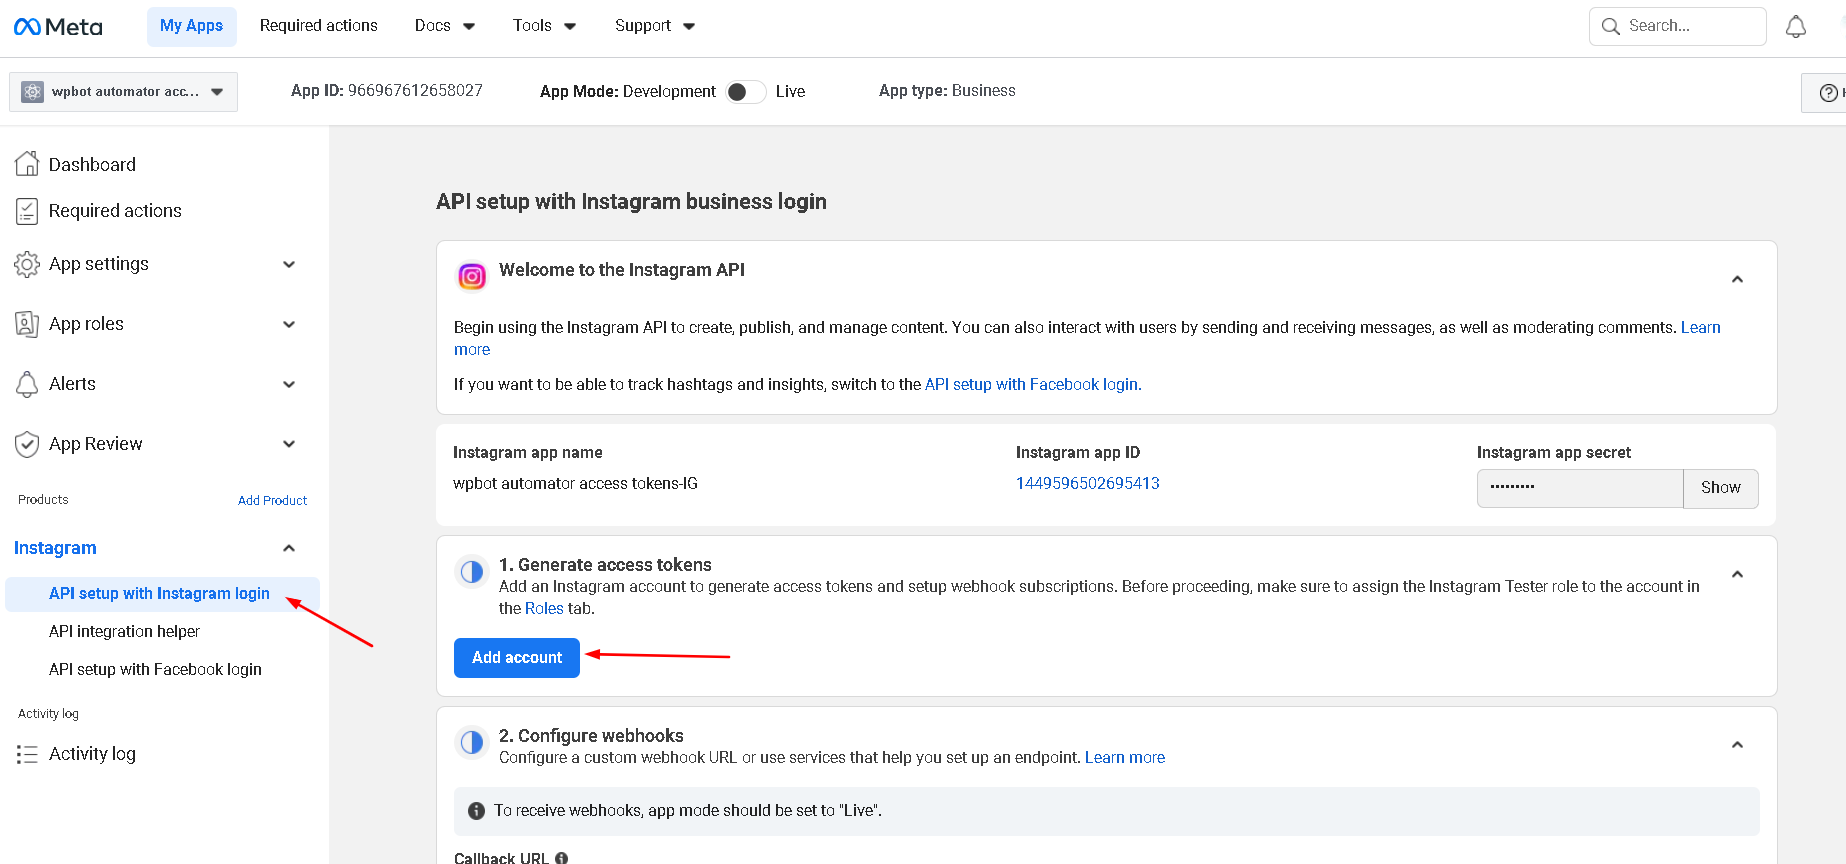Viewport: 1846px width, 864px height.
Task: Expand the App settings sidebar section
Action: pyautogui.click(x=289, y=265)
